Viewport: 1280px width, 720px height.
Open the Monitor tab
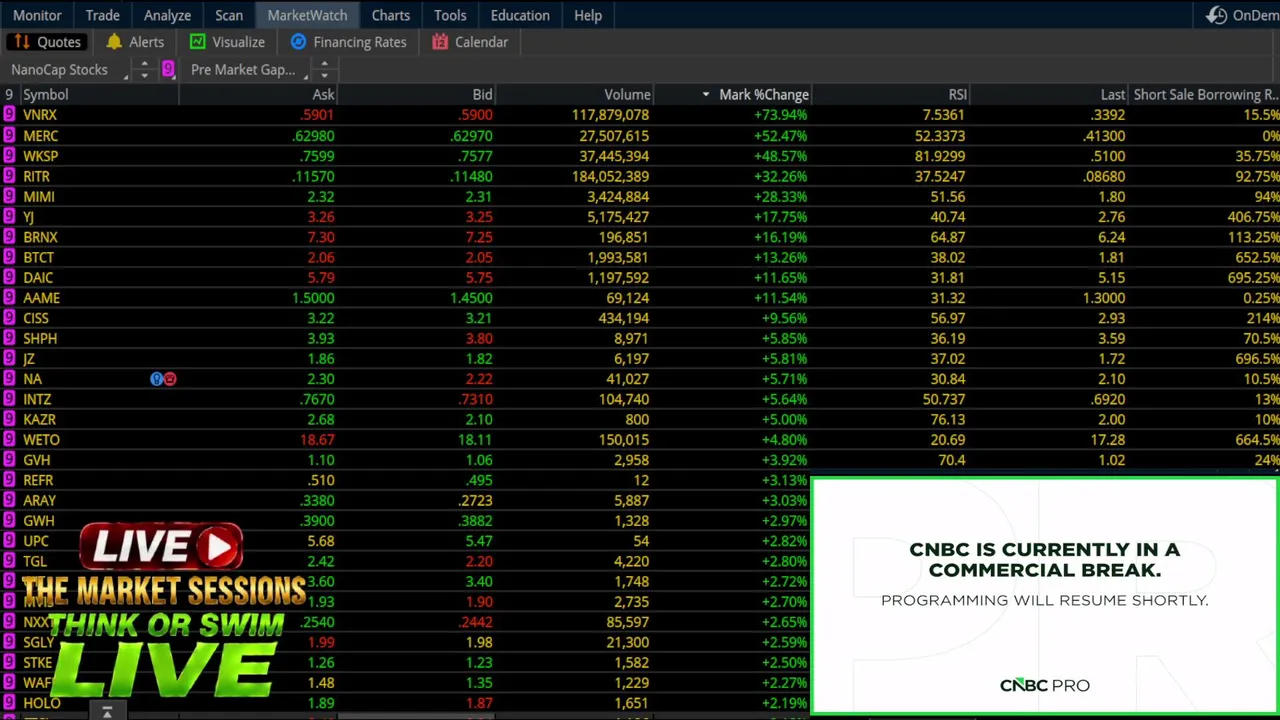pyautogui.click(x=37, y=15)
